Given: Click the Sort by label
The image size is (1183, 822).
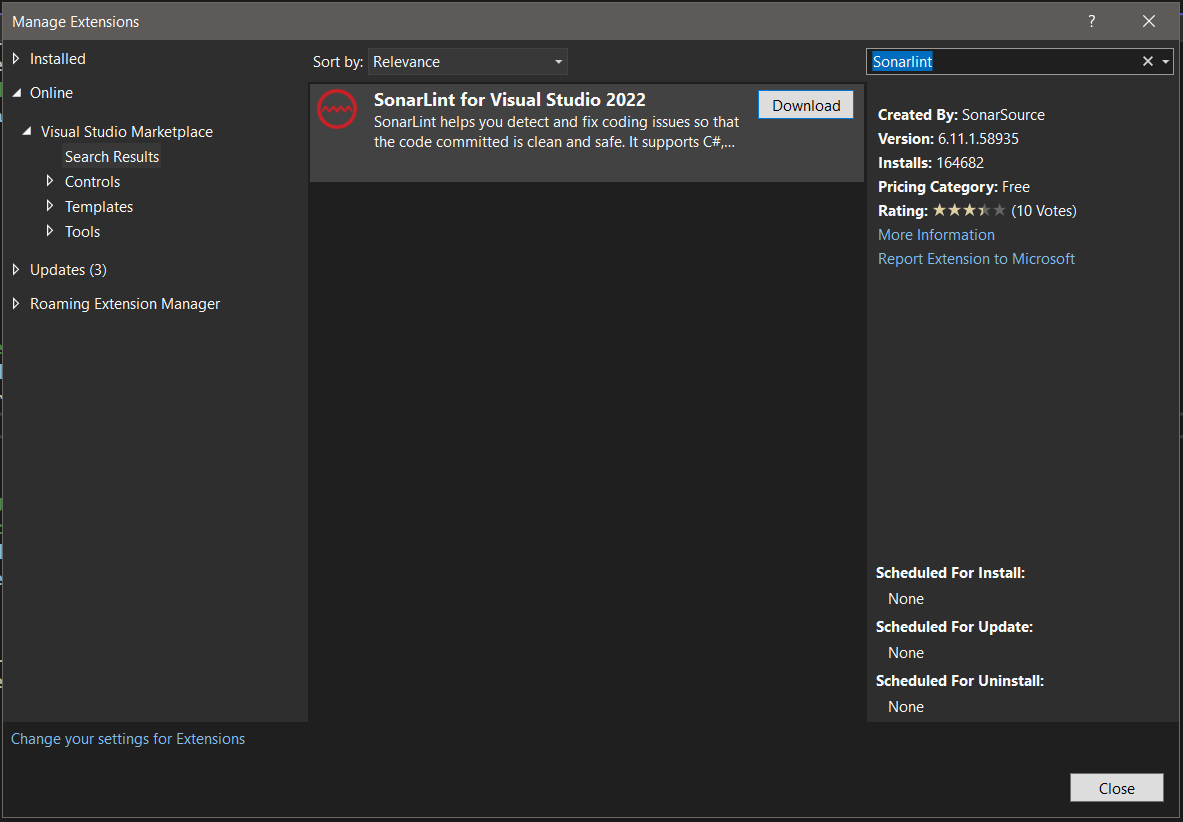Looking at the screenshot, I should (338, 62).
